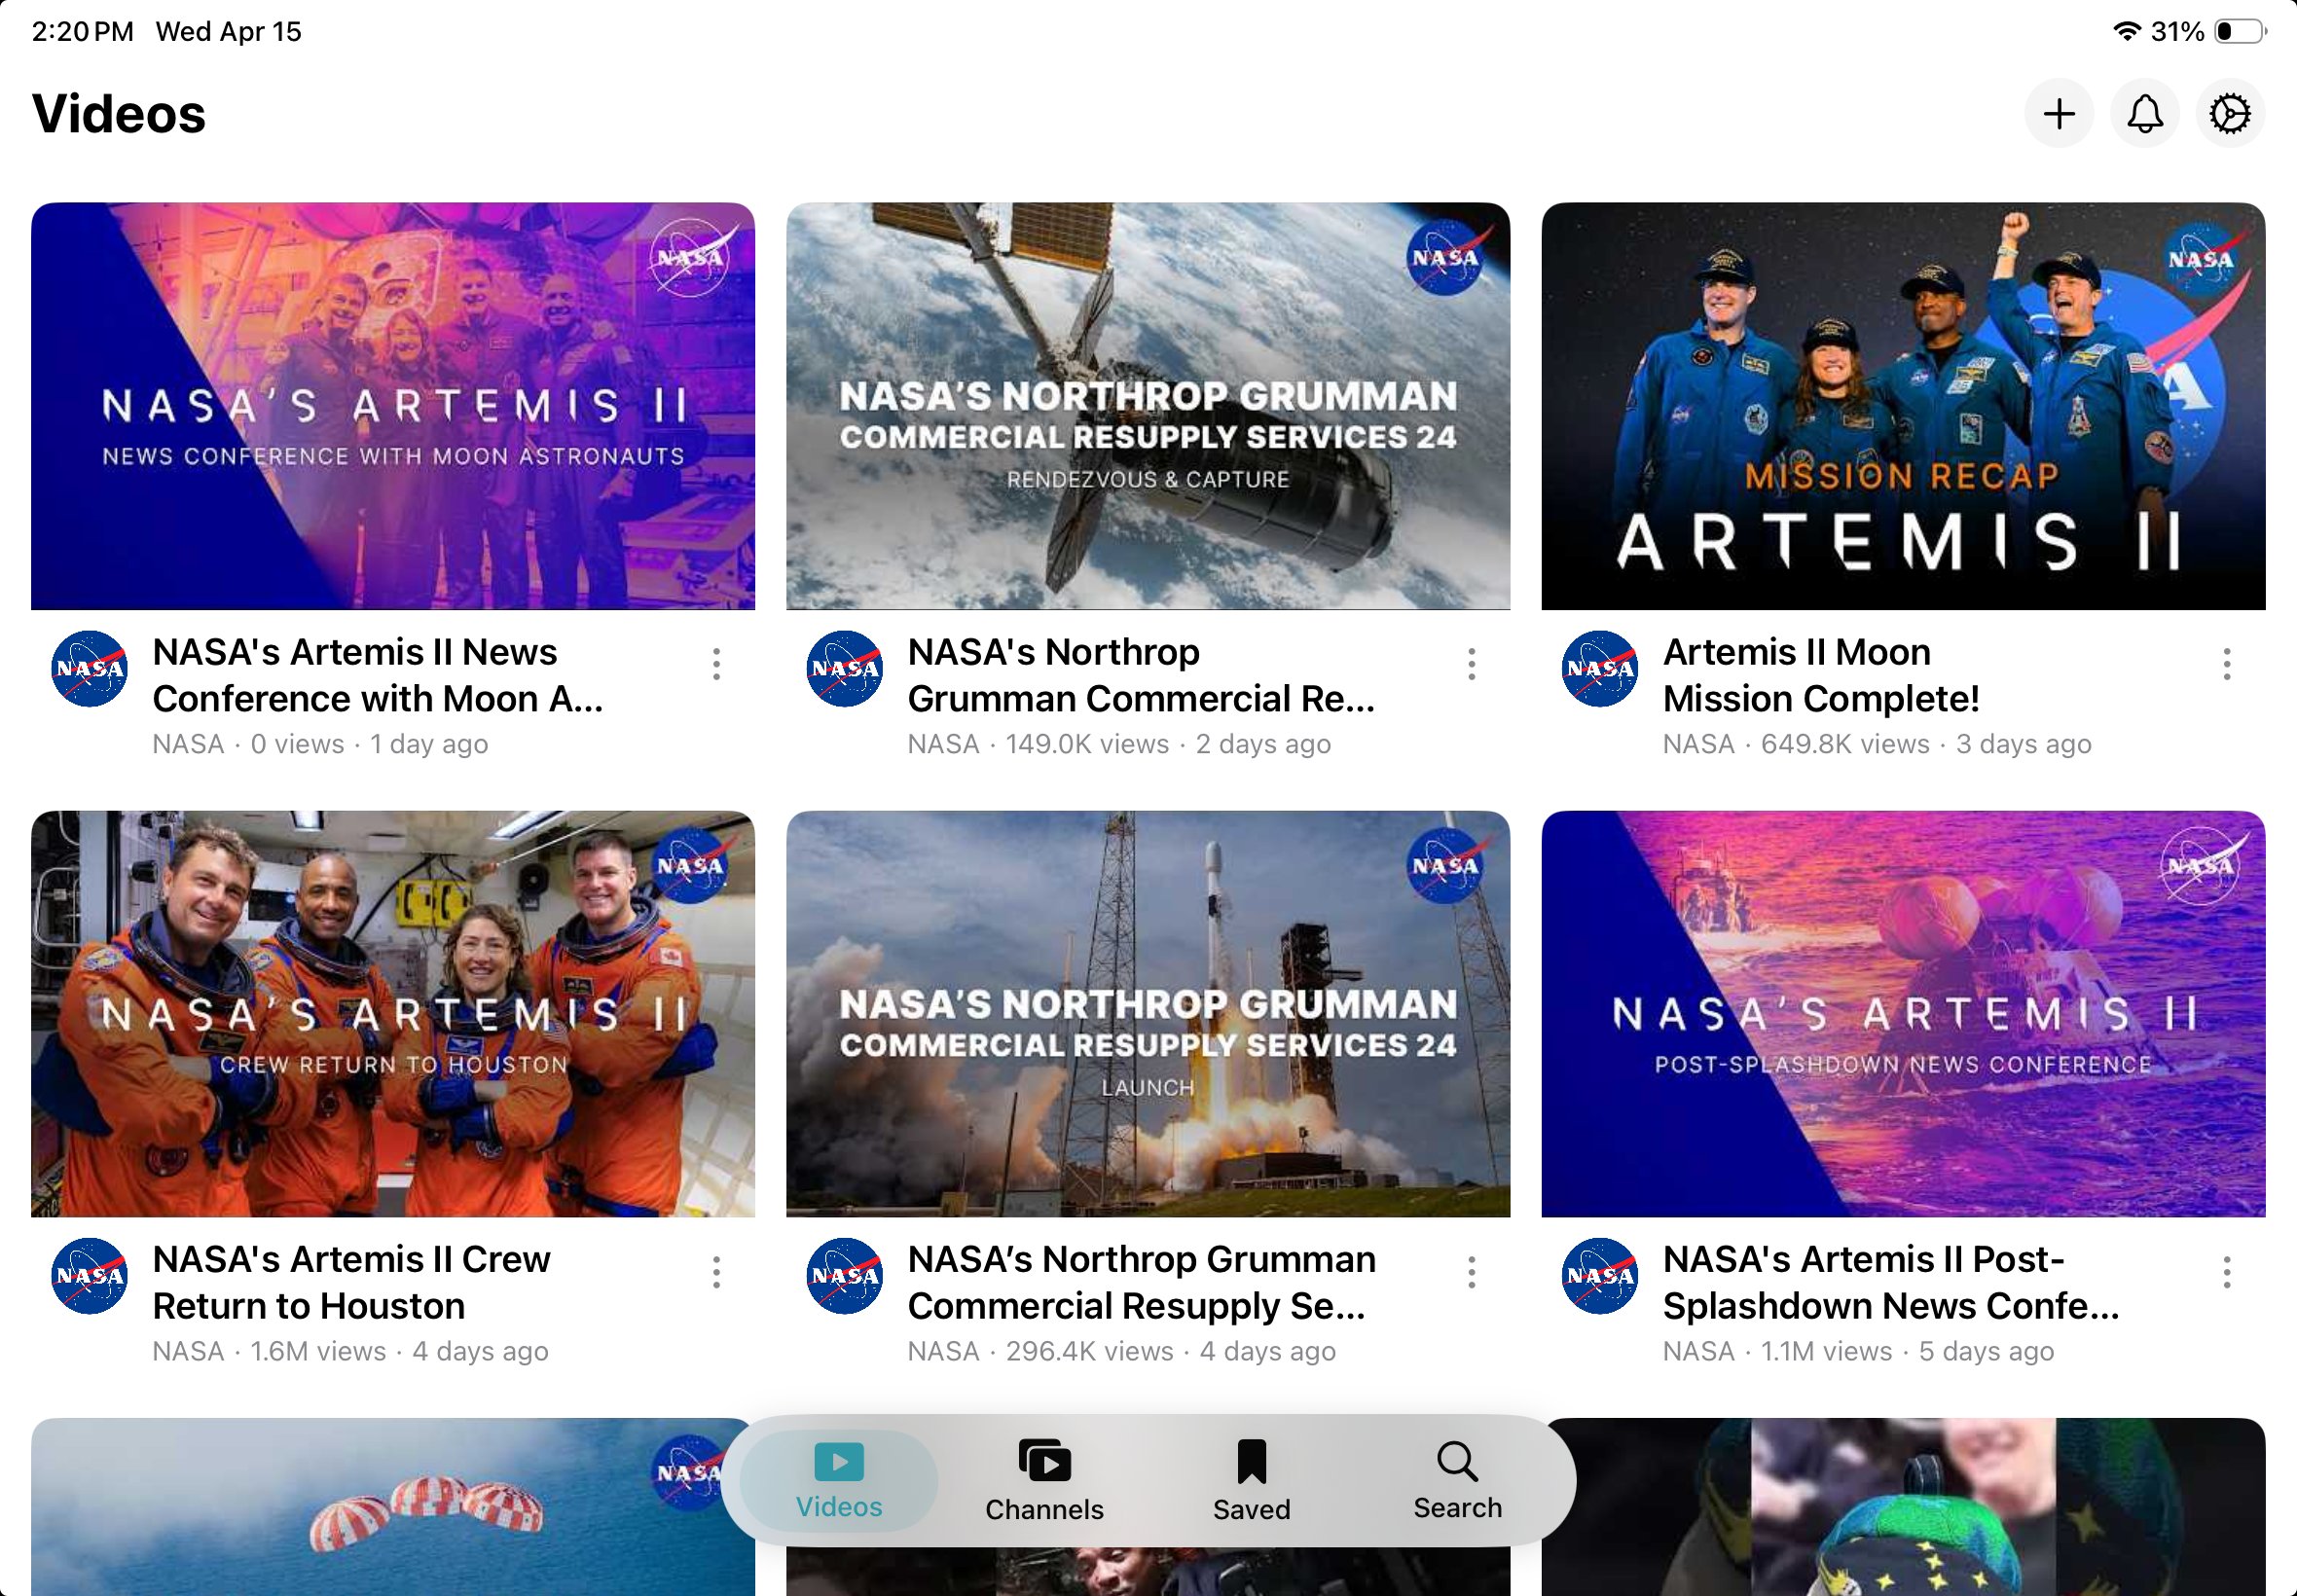Tap NASA avatar beside Northrop Grumman Commercial Re... title
This screenshot has height=1596, width=2297.
pyautogui.click(x=845, y=669)
